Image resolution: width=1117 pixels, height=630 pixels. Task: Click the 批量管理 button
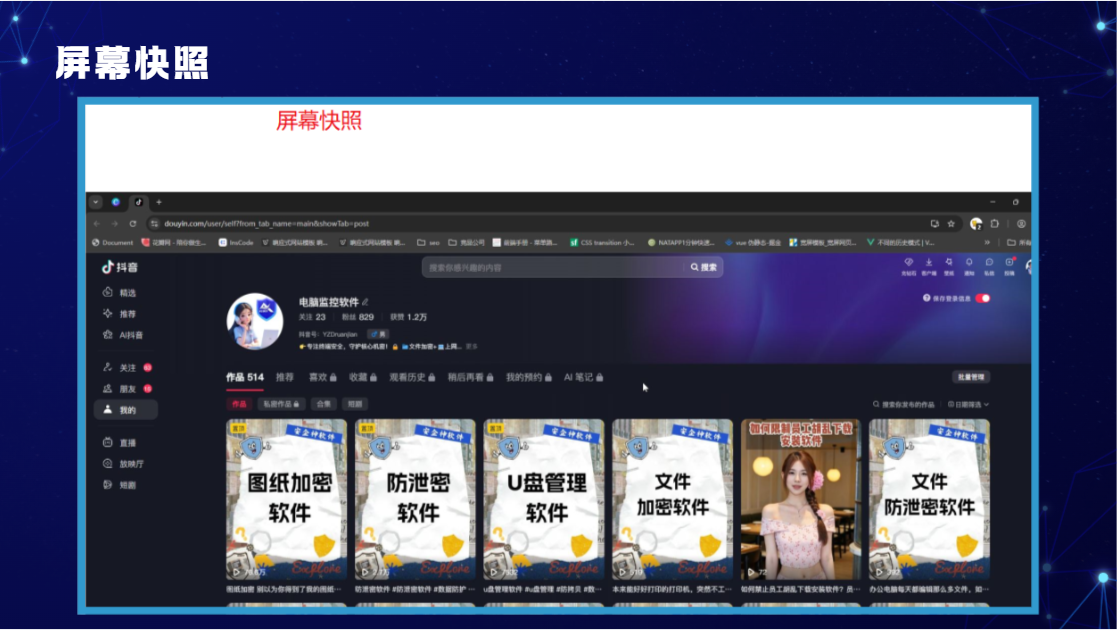point(971,377)
